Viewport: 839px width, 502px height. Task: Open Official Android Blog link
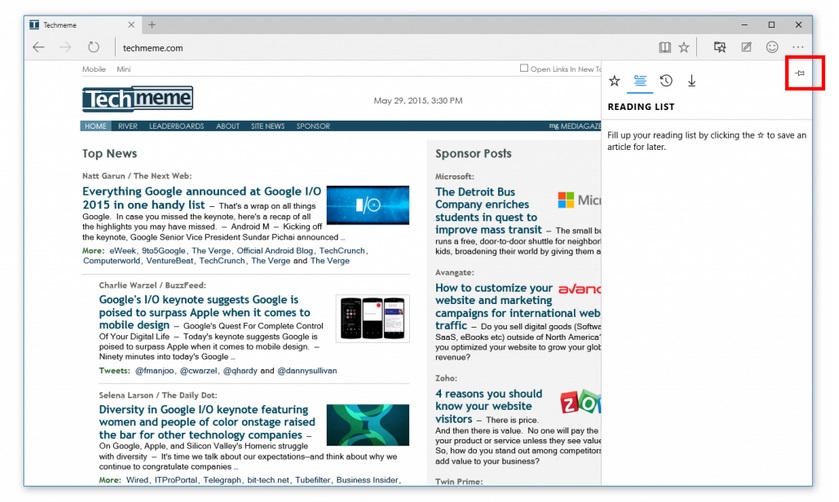tap(274, 250)
